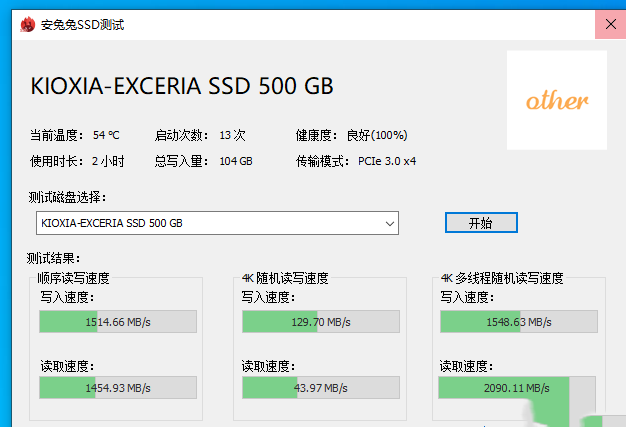The image size is (626, 427).
Task: Click the 4K 随机读写速度 group title
Action: [x=285, y=278]
